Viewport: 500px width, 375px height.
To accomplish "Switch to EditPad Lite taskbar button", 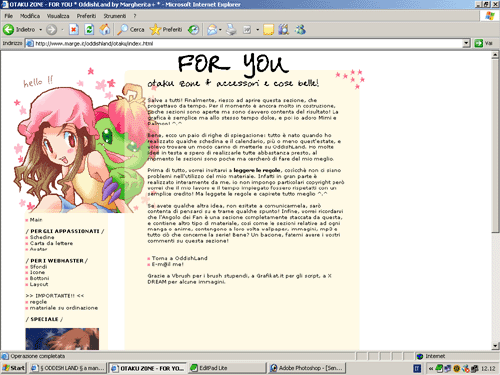I will coord(227,368).
